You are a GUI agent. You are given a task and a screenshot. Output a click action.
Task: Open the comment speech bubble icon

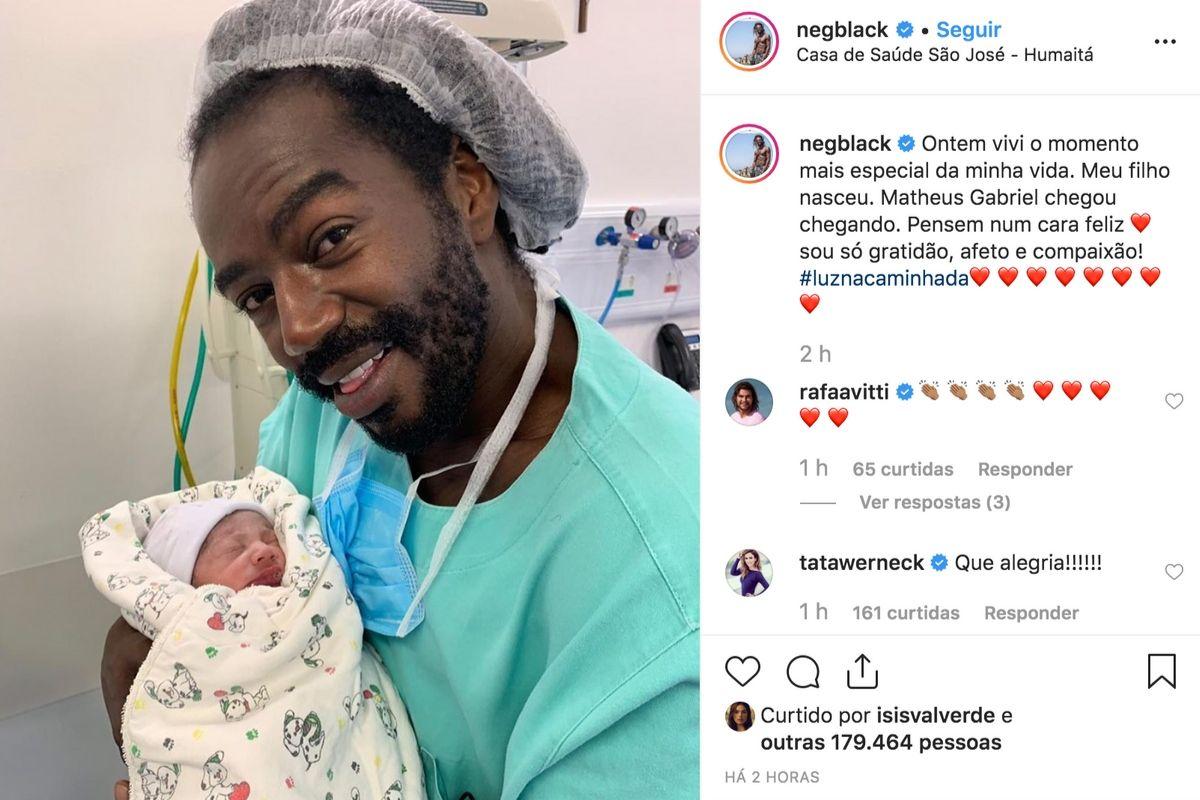point(802,671)
